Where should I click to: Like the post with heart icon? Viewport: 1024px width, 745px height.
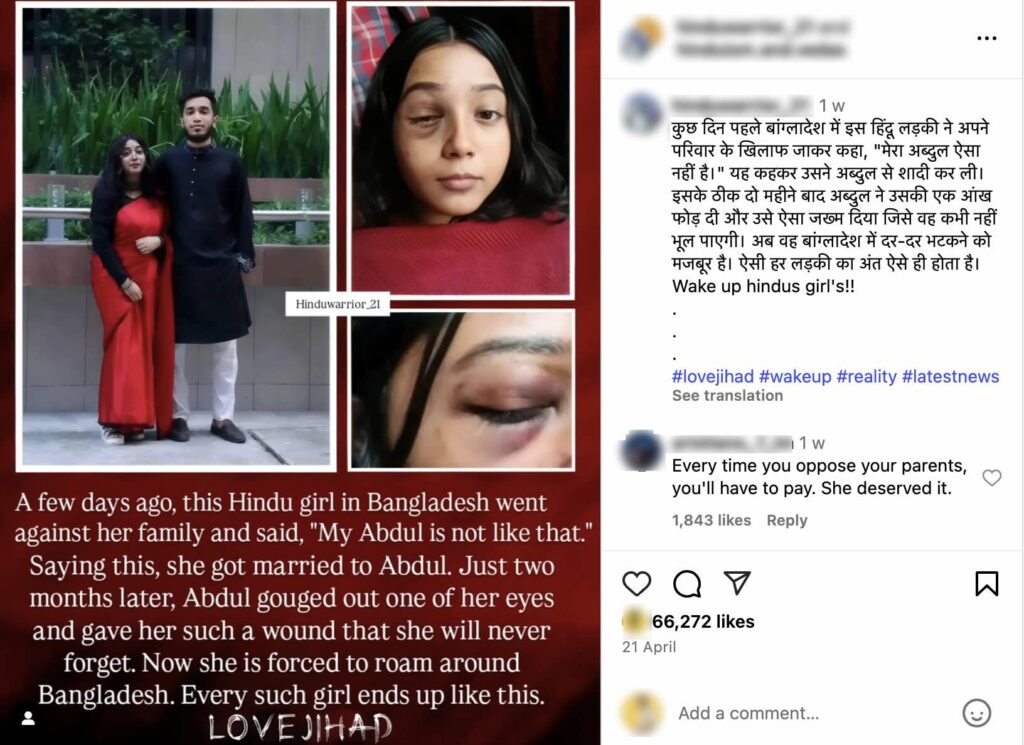point(636,583)
